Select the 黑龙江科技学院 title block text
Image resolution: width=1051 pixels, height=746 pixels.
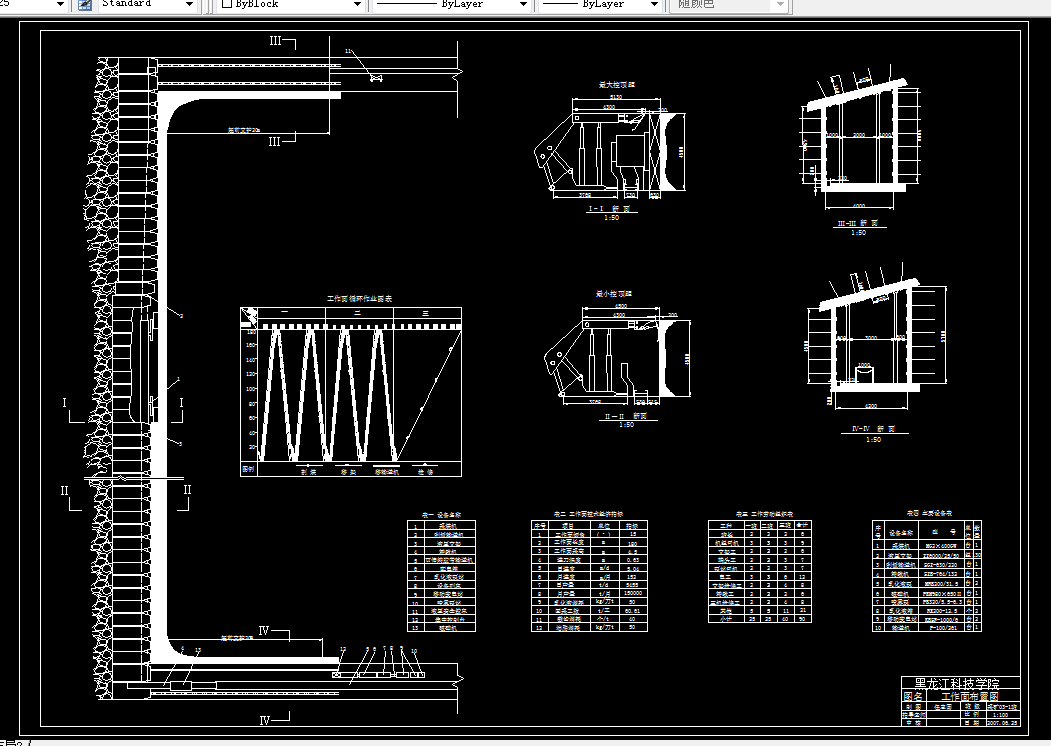point(957,684)
